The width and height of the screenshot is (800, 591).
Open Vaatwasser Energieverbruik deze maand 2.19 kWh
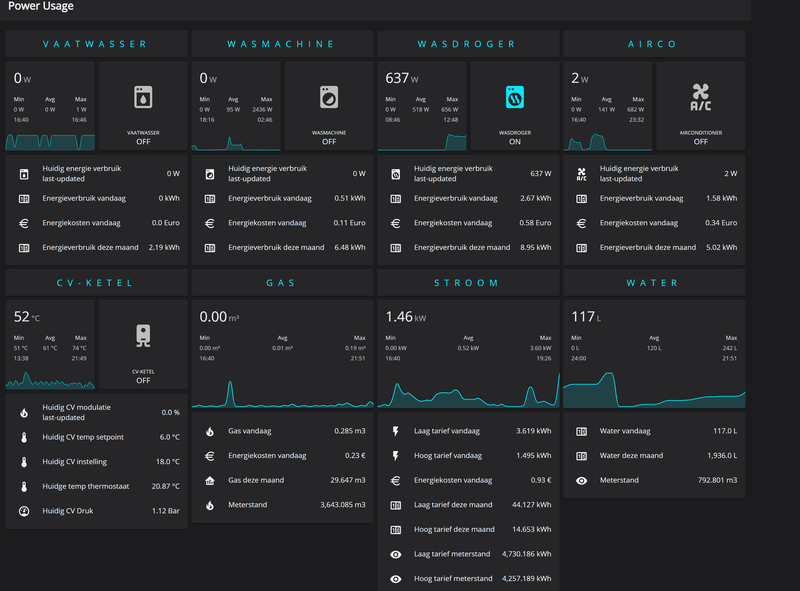coord(96,248)
